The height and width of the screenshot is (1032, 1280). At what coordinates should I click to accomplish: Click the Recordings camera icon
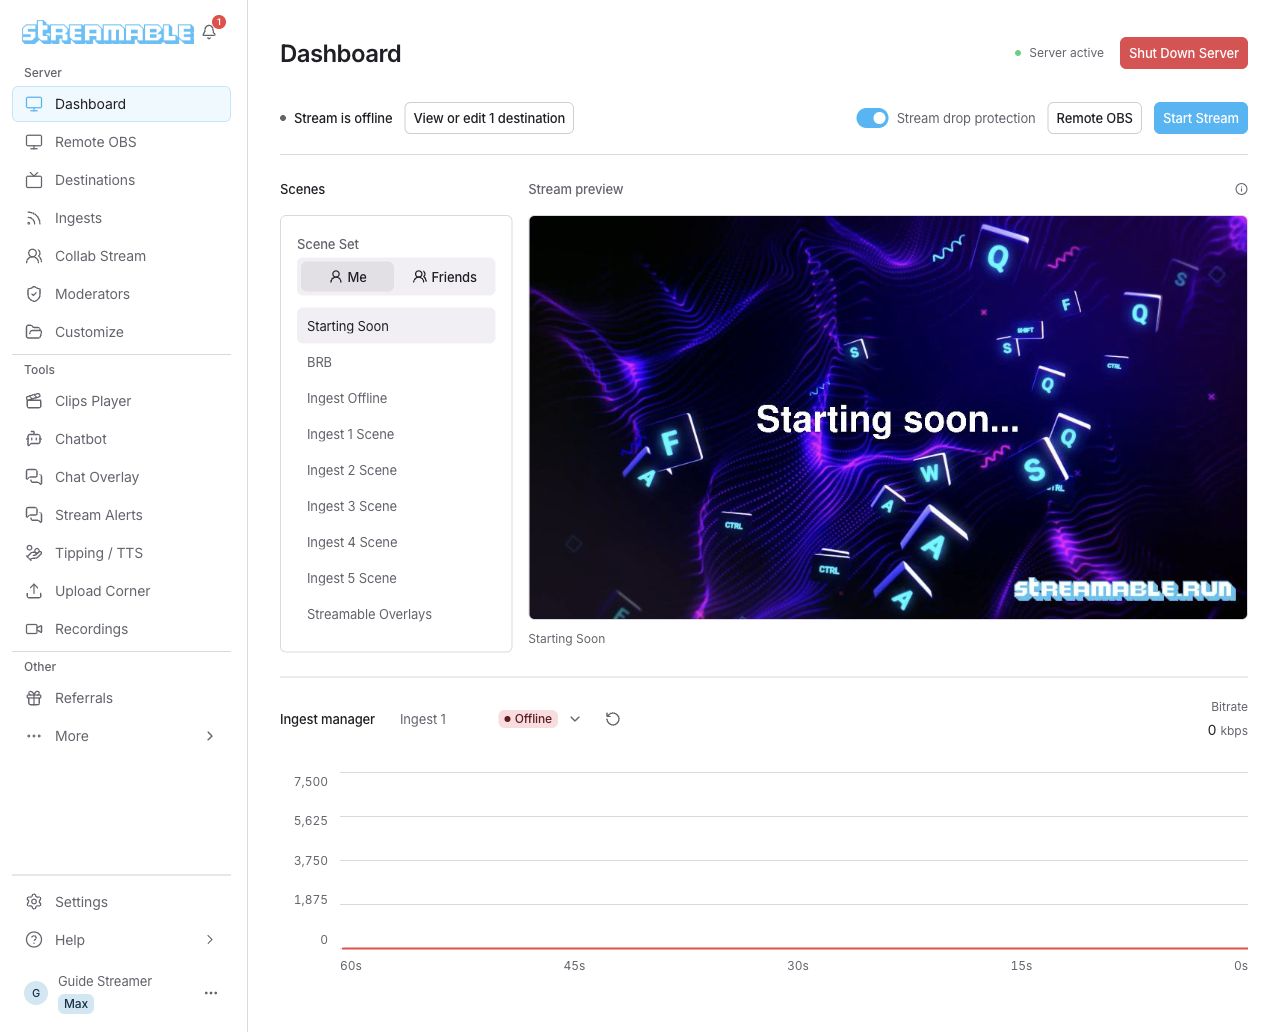point(34,629)
